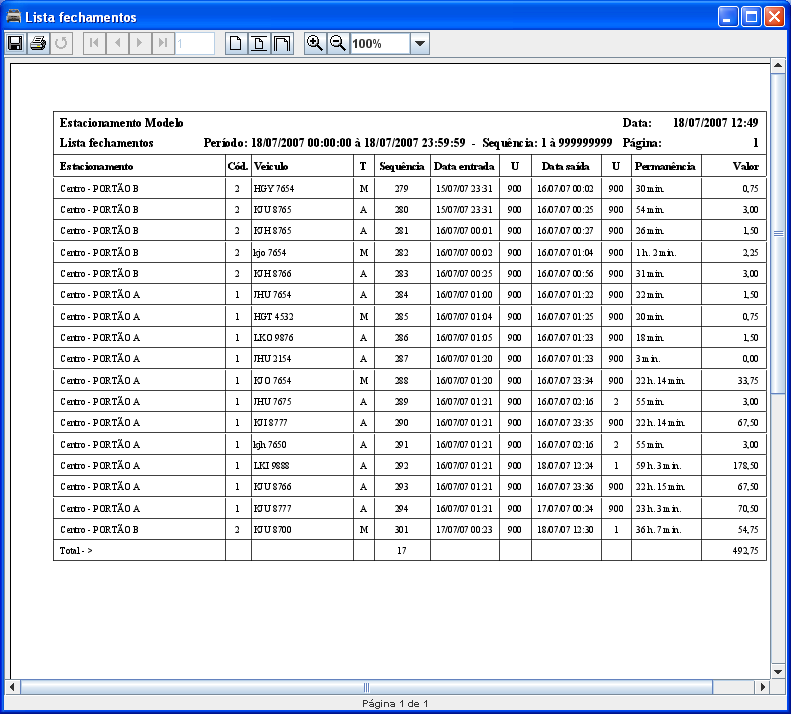Click the value 33,75
This screenshot has width=791, height=714.
click(x=748, y=380)
